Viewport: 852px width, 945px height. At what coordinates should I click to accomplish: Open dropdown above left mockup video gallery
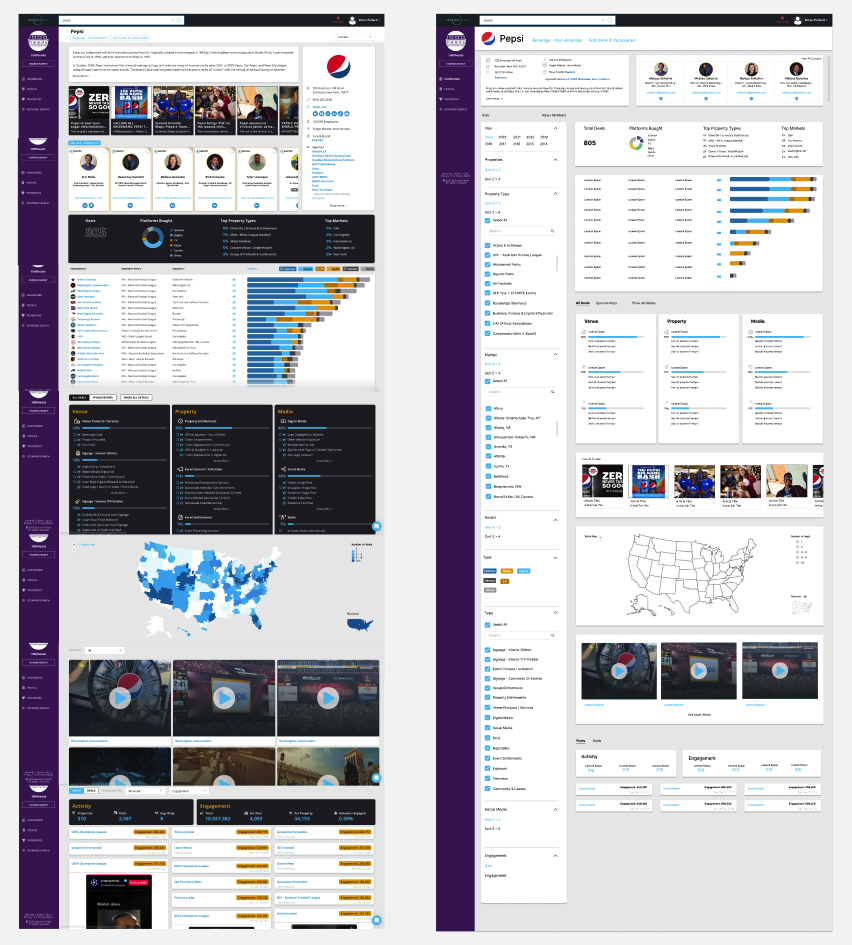pyautogui.click(x=105, y=650)
